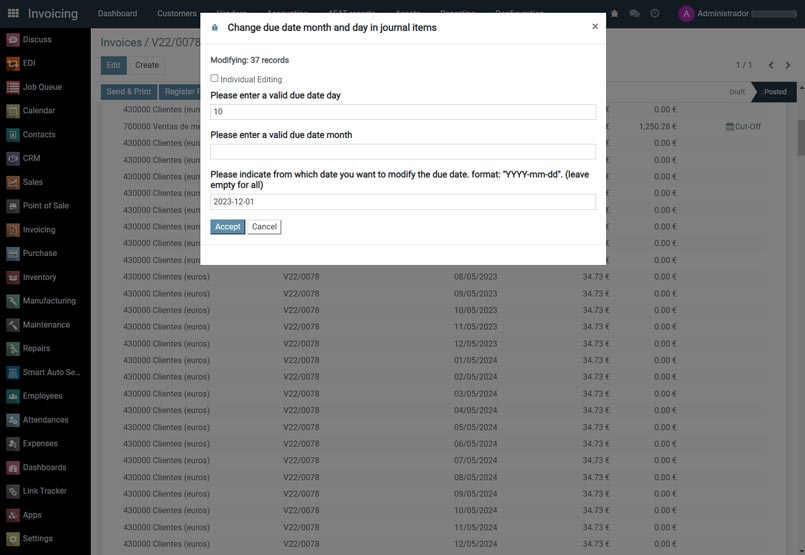Click Send & Print button

pos(129,91)
